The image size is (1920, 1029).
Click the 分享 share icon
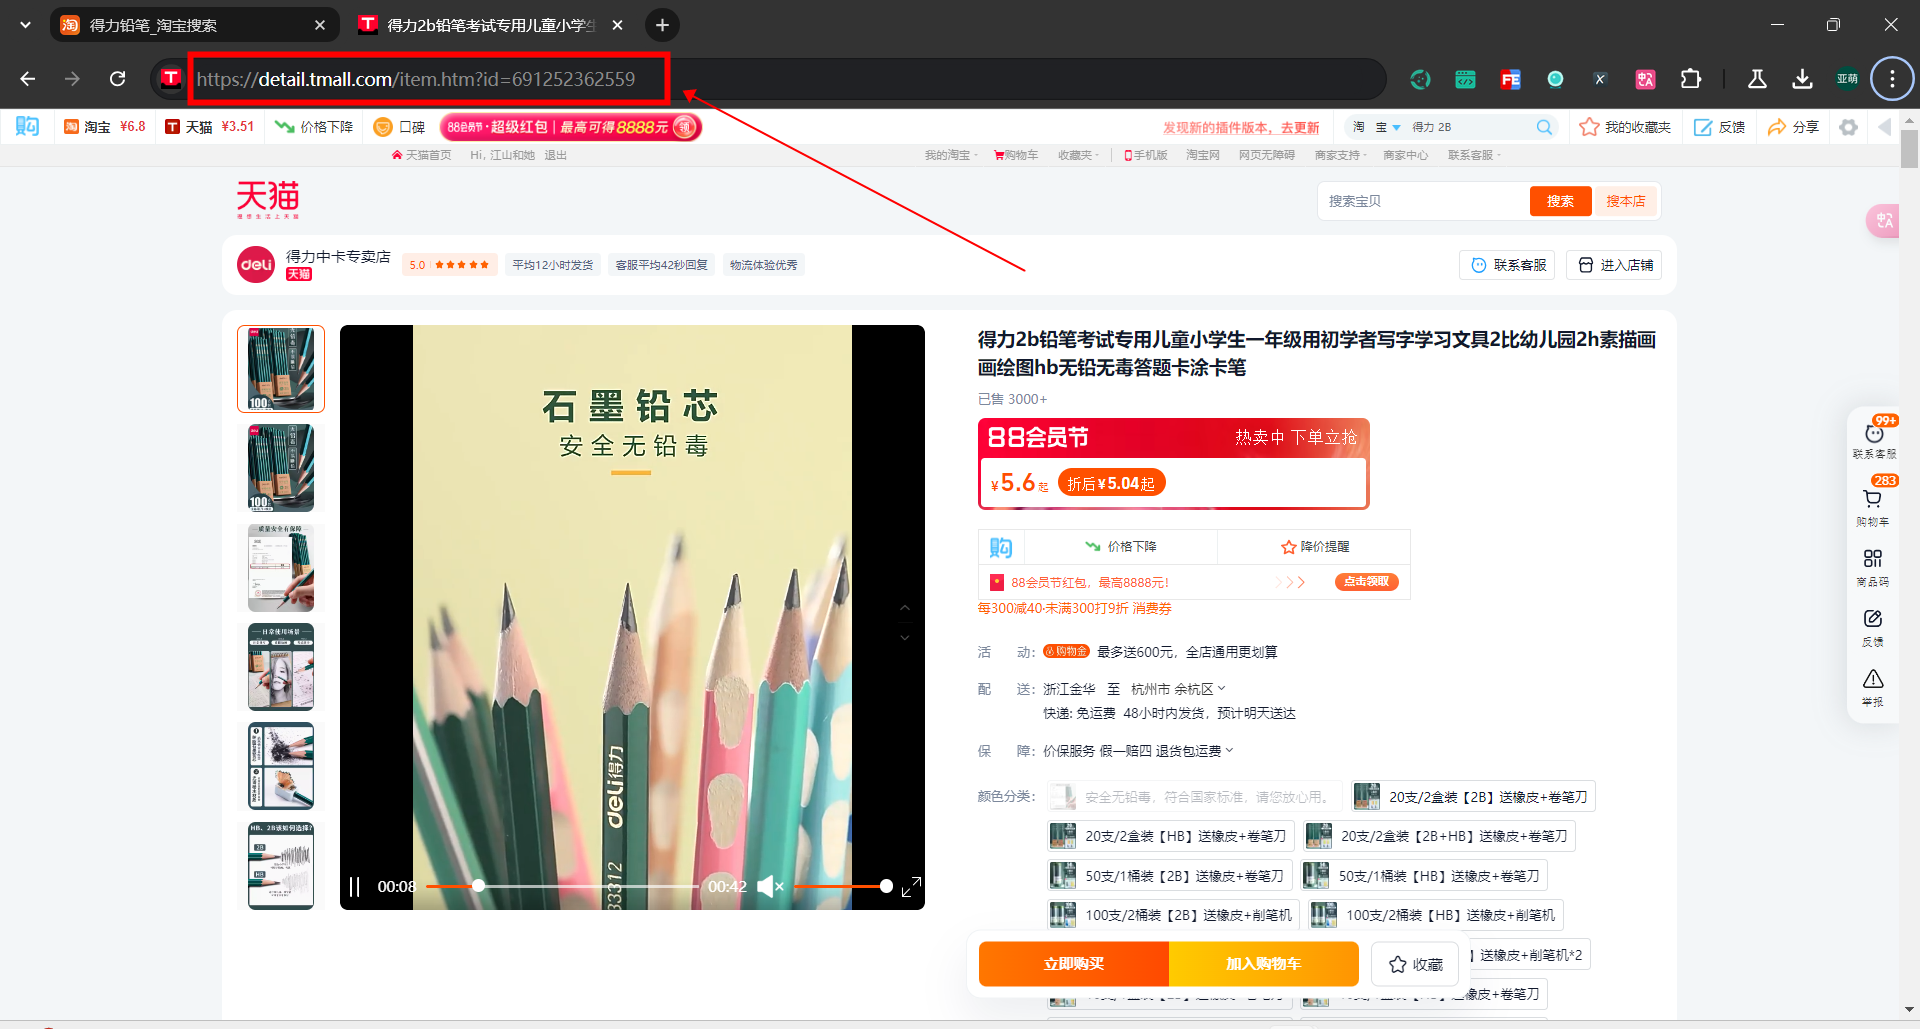(1776, 127)
